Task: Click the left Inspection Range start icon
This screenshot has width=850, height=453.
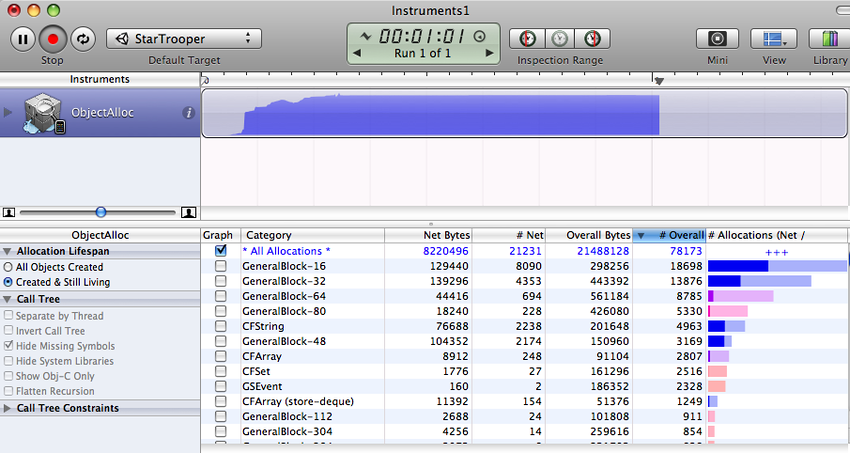Action: pos(527,39)
